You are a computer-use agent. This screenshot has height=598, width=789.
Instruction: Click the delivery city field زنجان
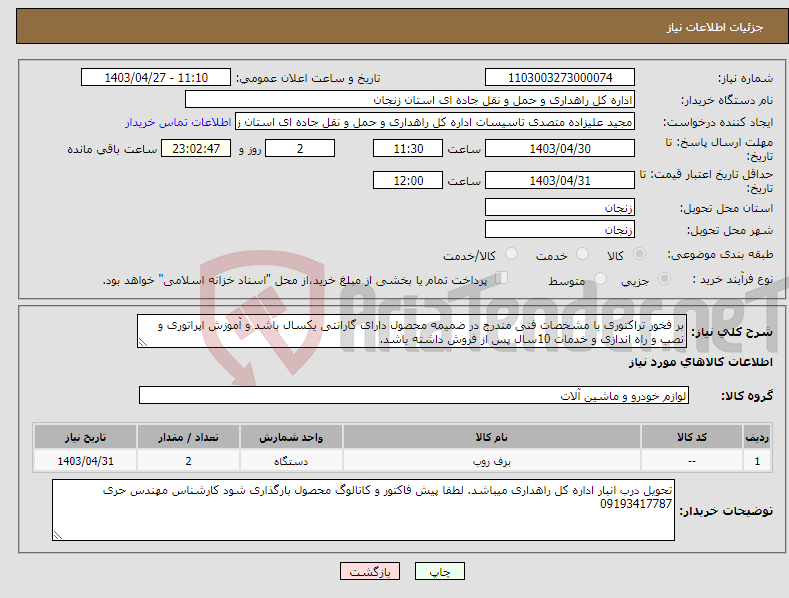coord(560,230)
